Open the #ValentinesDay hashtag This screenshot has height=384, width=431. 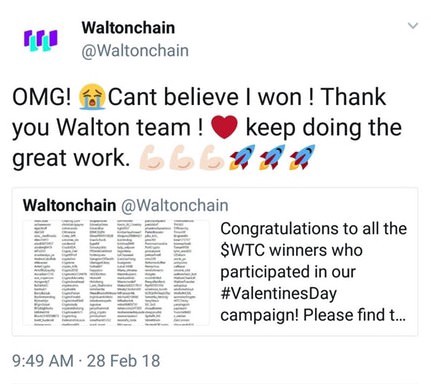tap(278, 293)
